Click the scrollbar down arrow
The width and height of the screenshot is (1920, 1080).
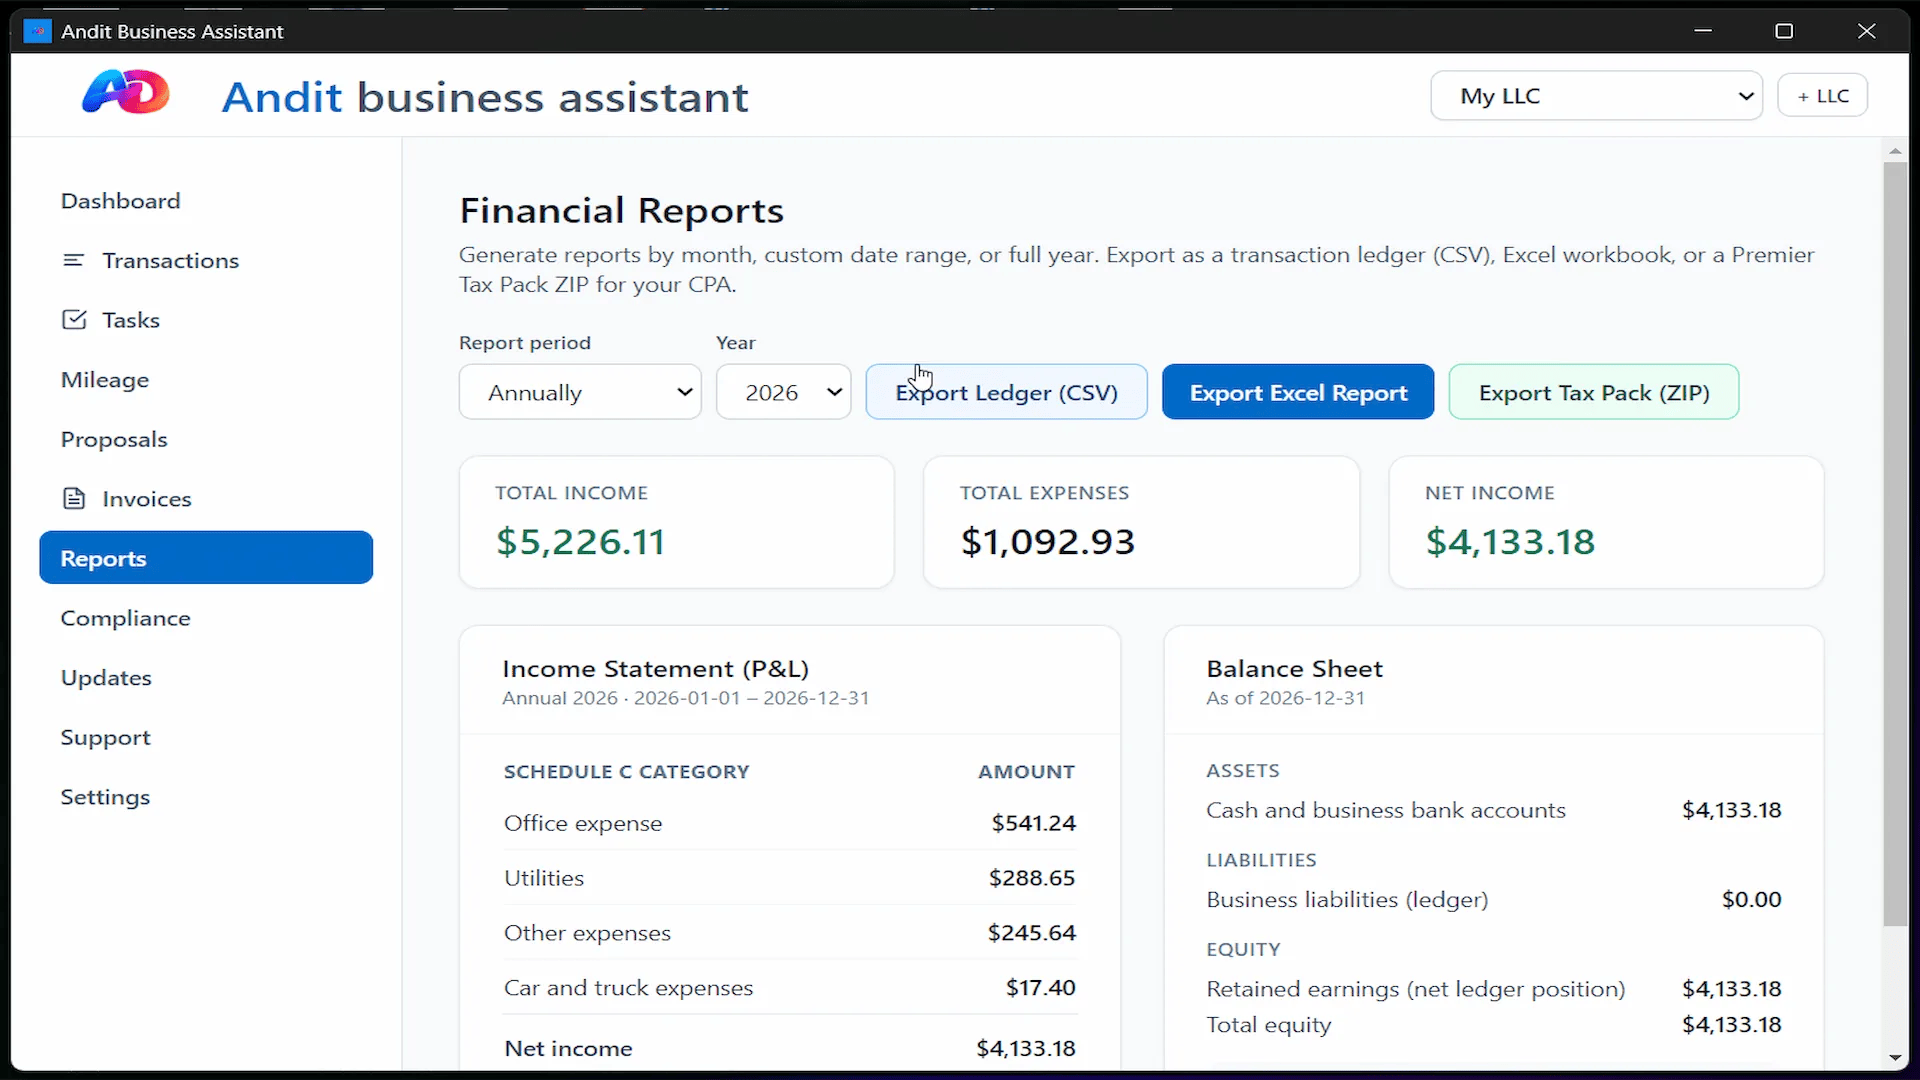[1895, 1058]
